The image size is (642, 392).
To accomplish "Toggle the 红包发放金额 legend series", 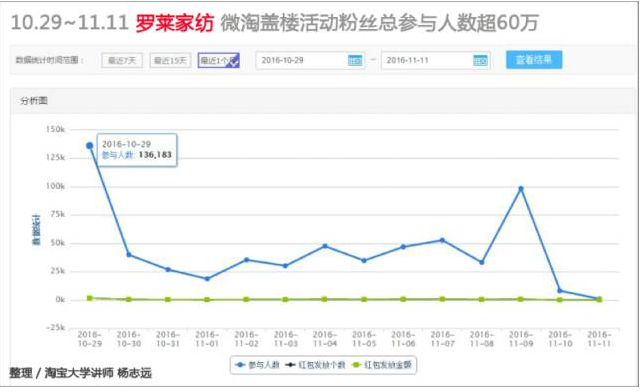I will pyautogui.click(x=382, y=365).
